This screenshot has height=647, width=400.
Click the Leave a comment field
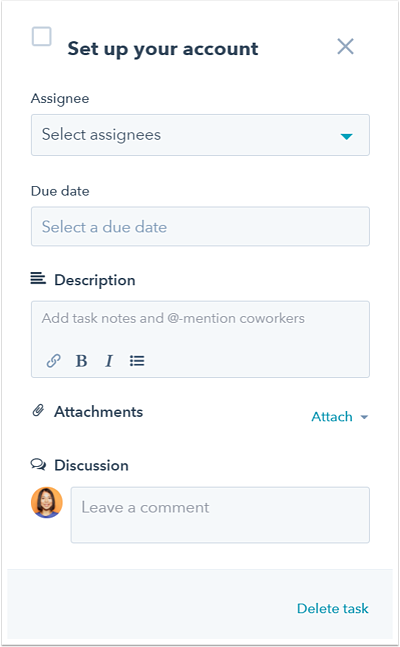(220, 515)
